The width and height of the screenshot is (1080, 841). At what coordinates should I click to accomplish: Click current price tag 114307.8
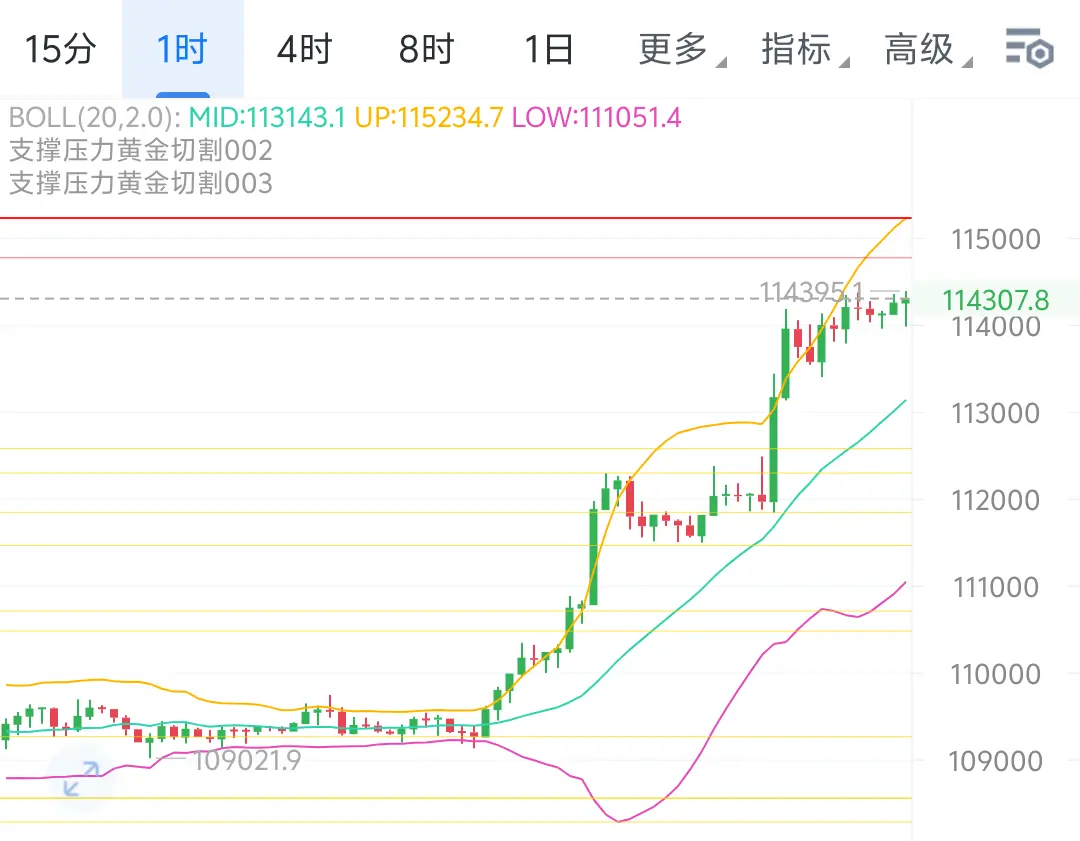[995, 300]
